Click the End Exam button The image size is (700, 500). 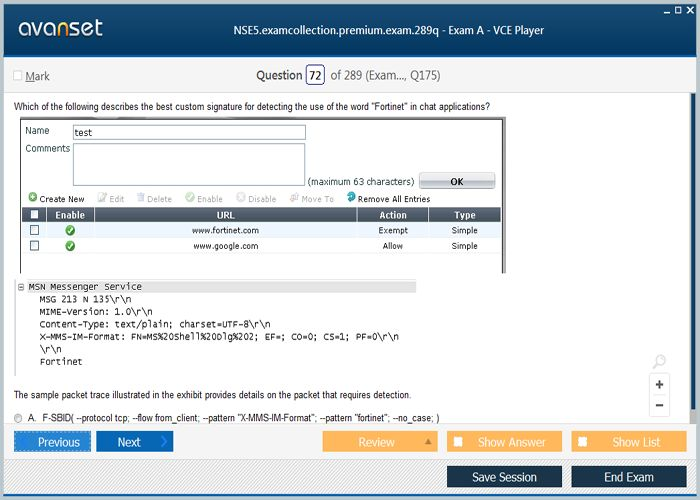point(629,477)
